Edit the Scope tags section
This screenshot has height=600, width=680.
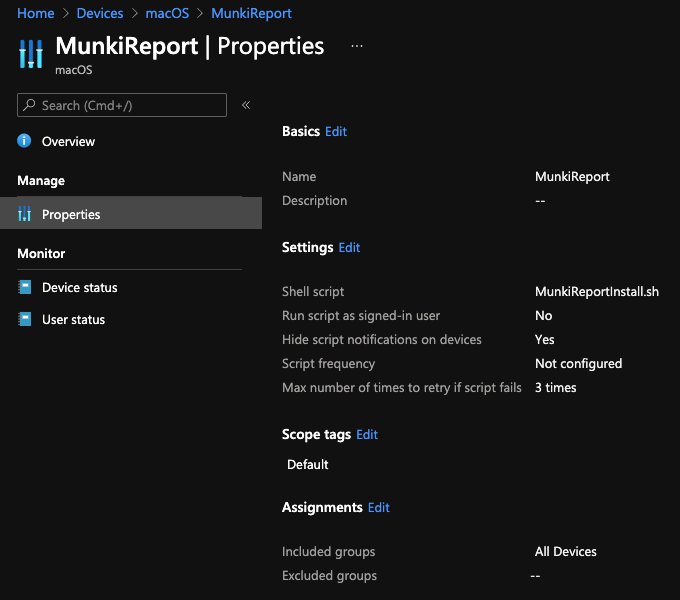pyautogui.click(x=367, y=434)
